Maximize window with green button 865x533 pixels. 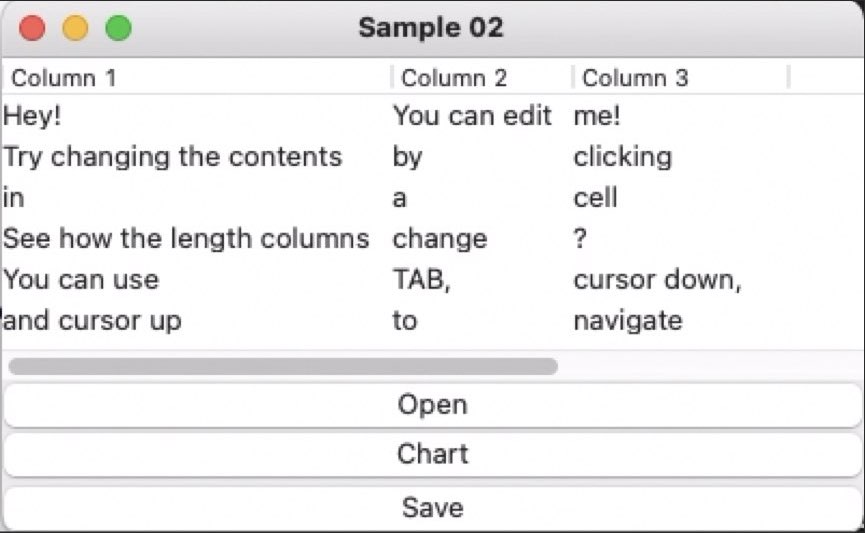pos(119,28)
